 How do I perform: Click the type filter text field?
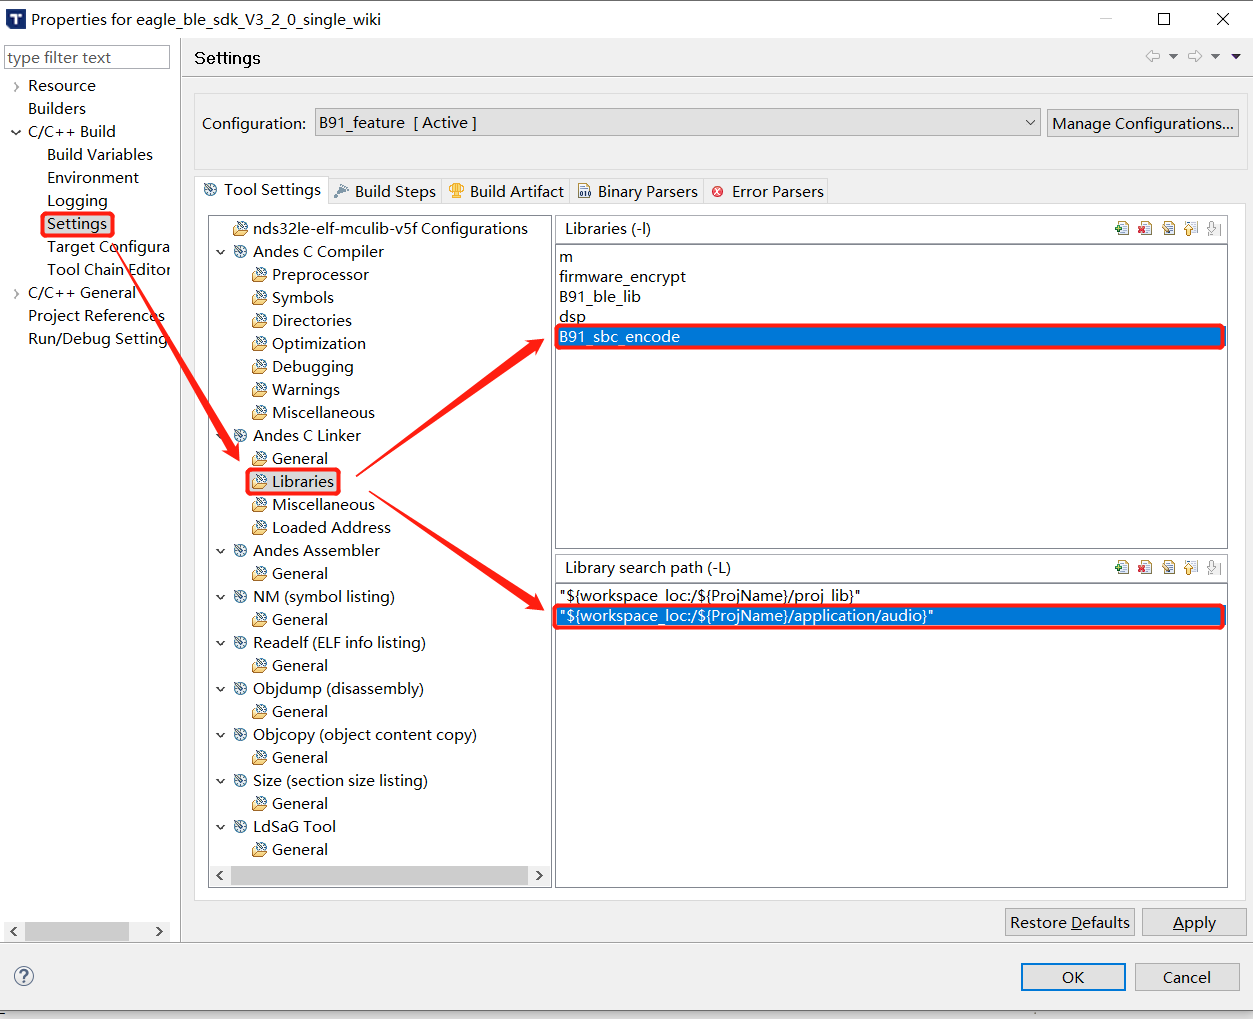pos(87,58)
